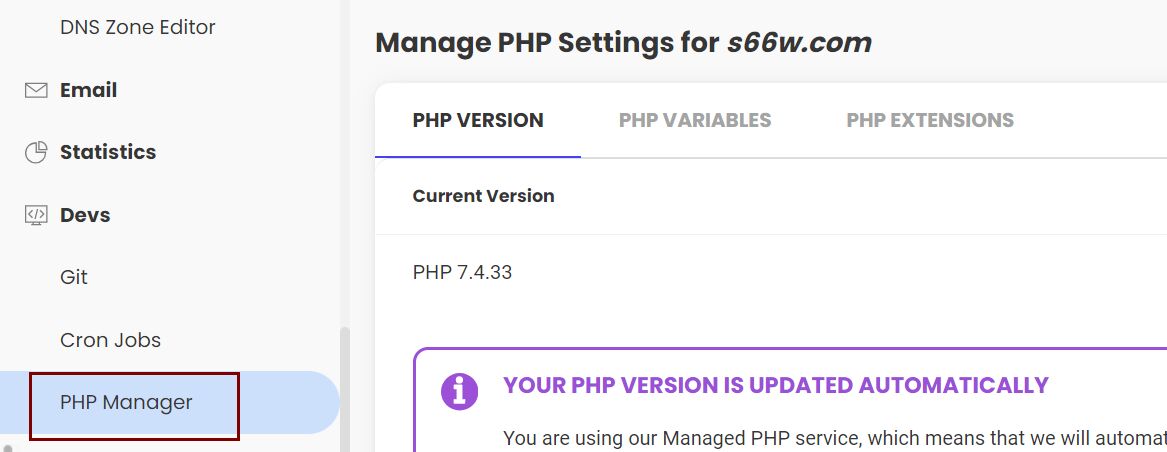Collapse the Devs sidebar section
This screenshot has width=1167, height=452.
click(x=85, y=215)
